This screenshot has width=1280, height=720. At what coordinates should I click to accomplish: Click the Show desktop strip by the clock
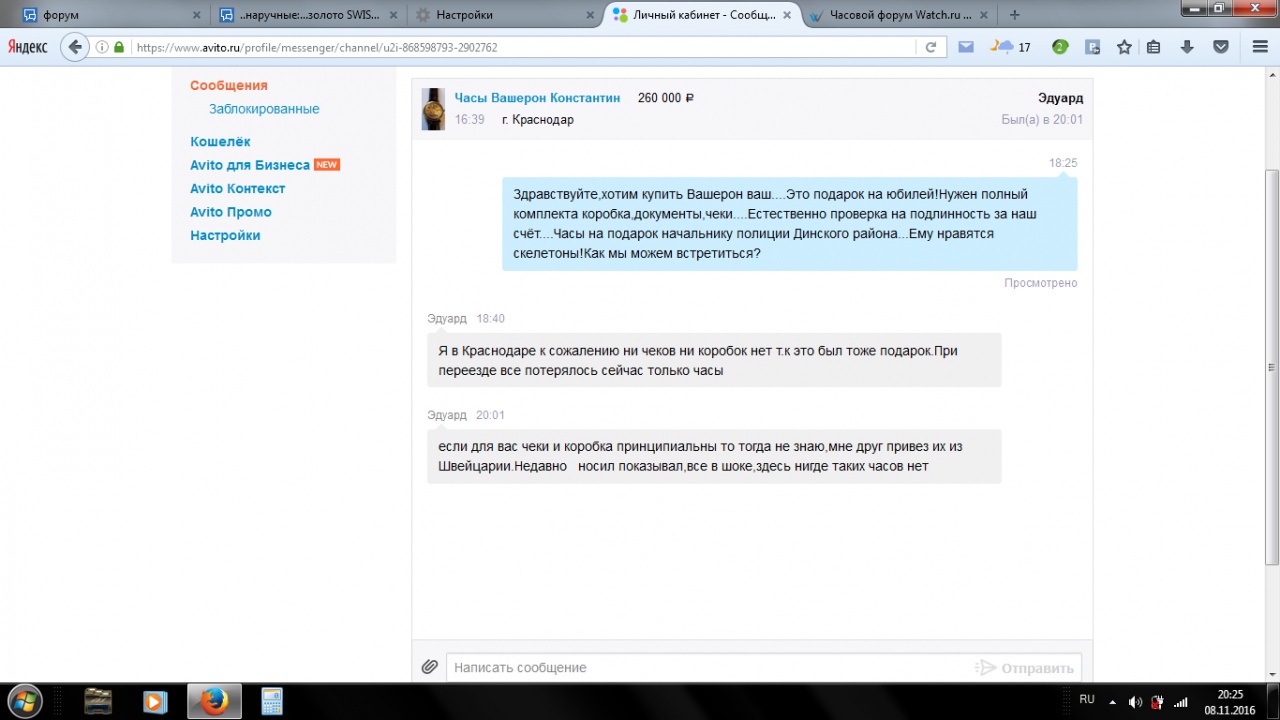click(x=1272, y=702)
